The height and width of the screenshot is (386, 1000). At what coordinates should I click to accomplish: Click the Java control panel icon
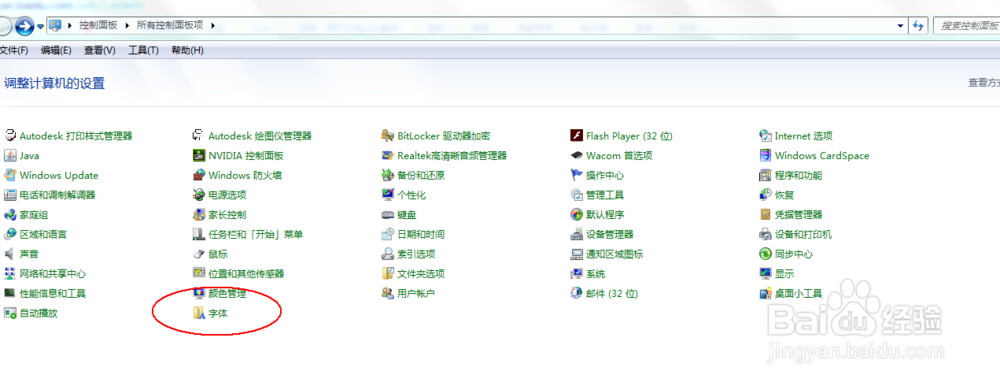pyautogui.click(x=10, y=155)
